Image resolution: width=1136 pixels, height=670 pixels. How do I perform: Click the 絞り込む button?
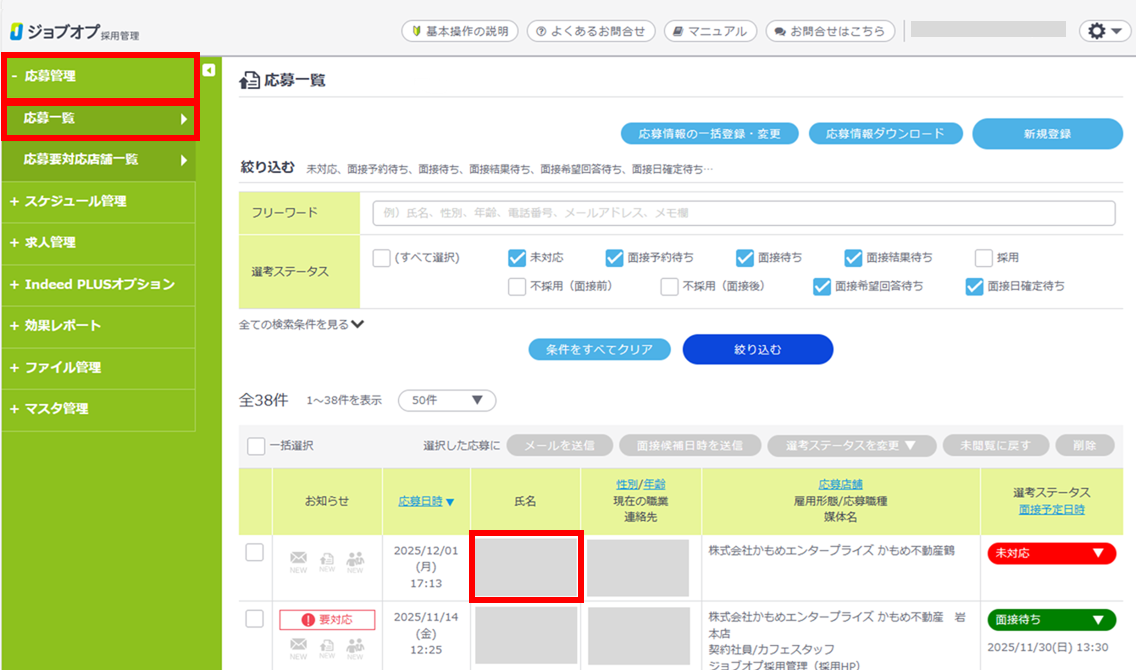pyautogui.click(x=757, y=349)
